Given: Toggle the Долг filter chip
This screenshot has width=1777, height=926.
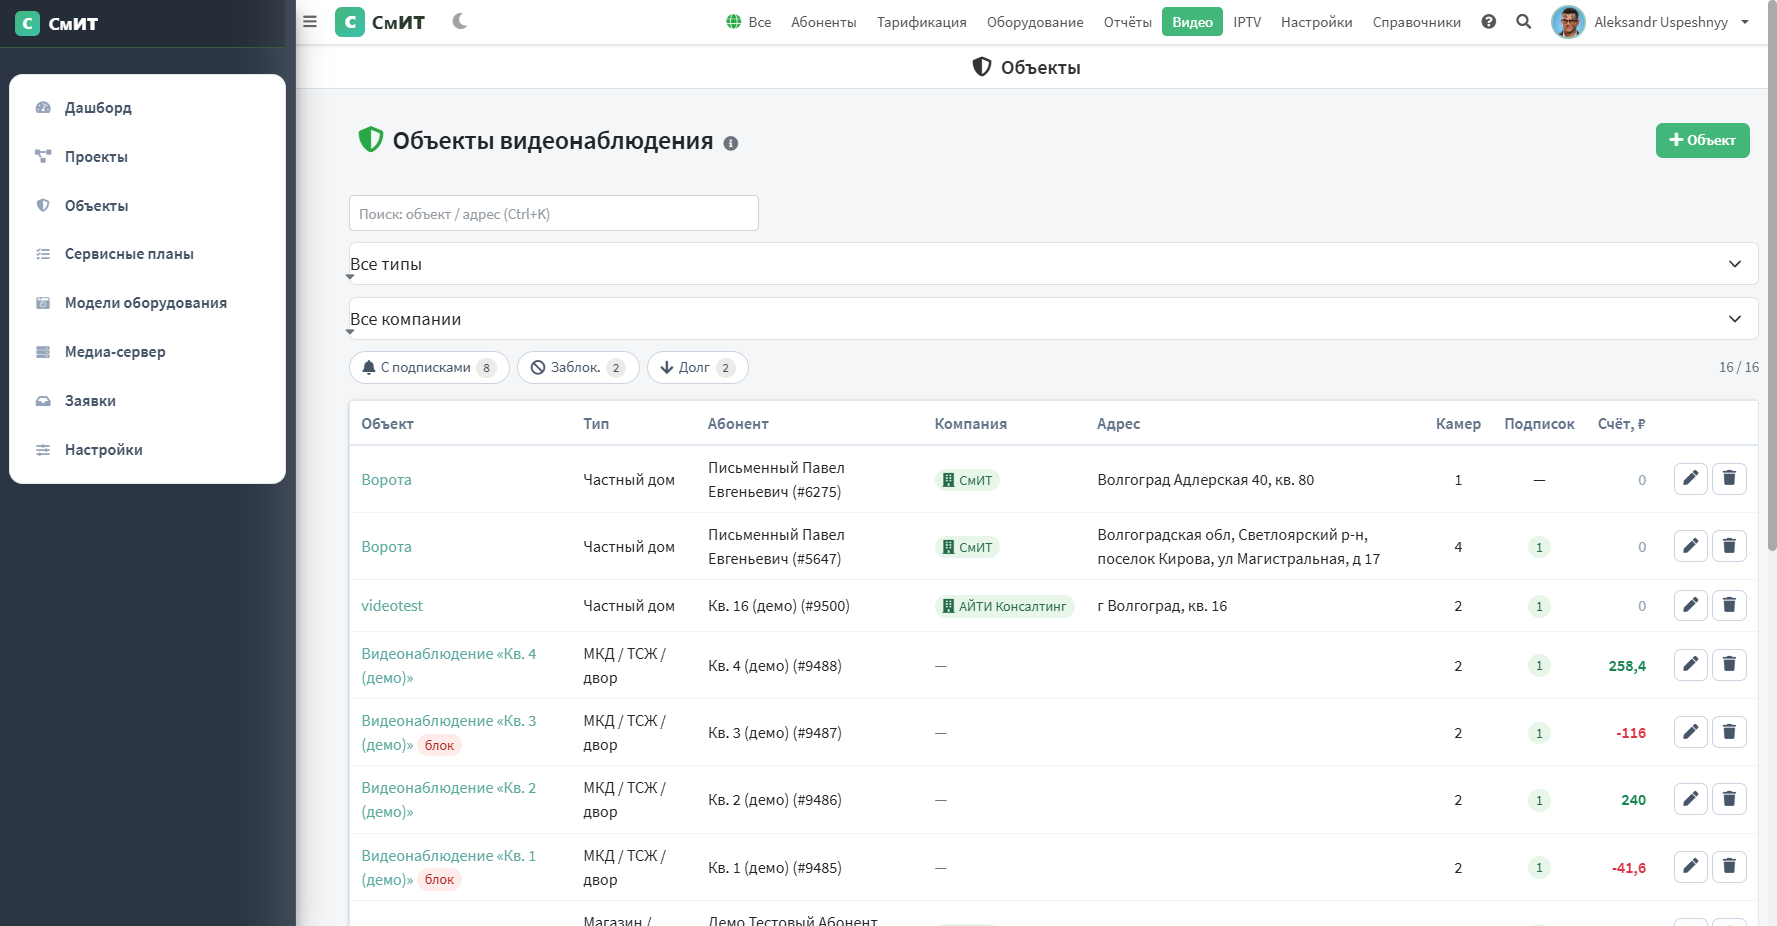Looking at the screenshot, I should coord(697,367).
